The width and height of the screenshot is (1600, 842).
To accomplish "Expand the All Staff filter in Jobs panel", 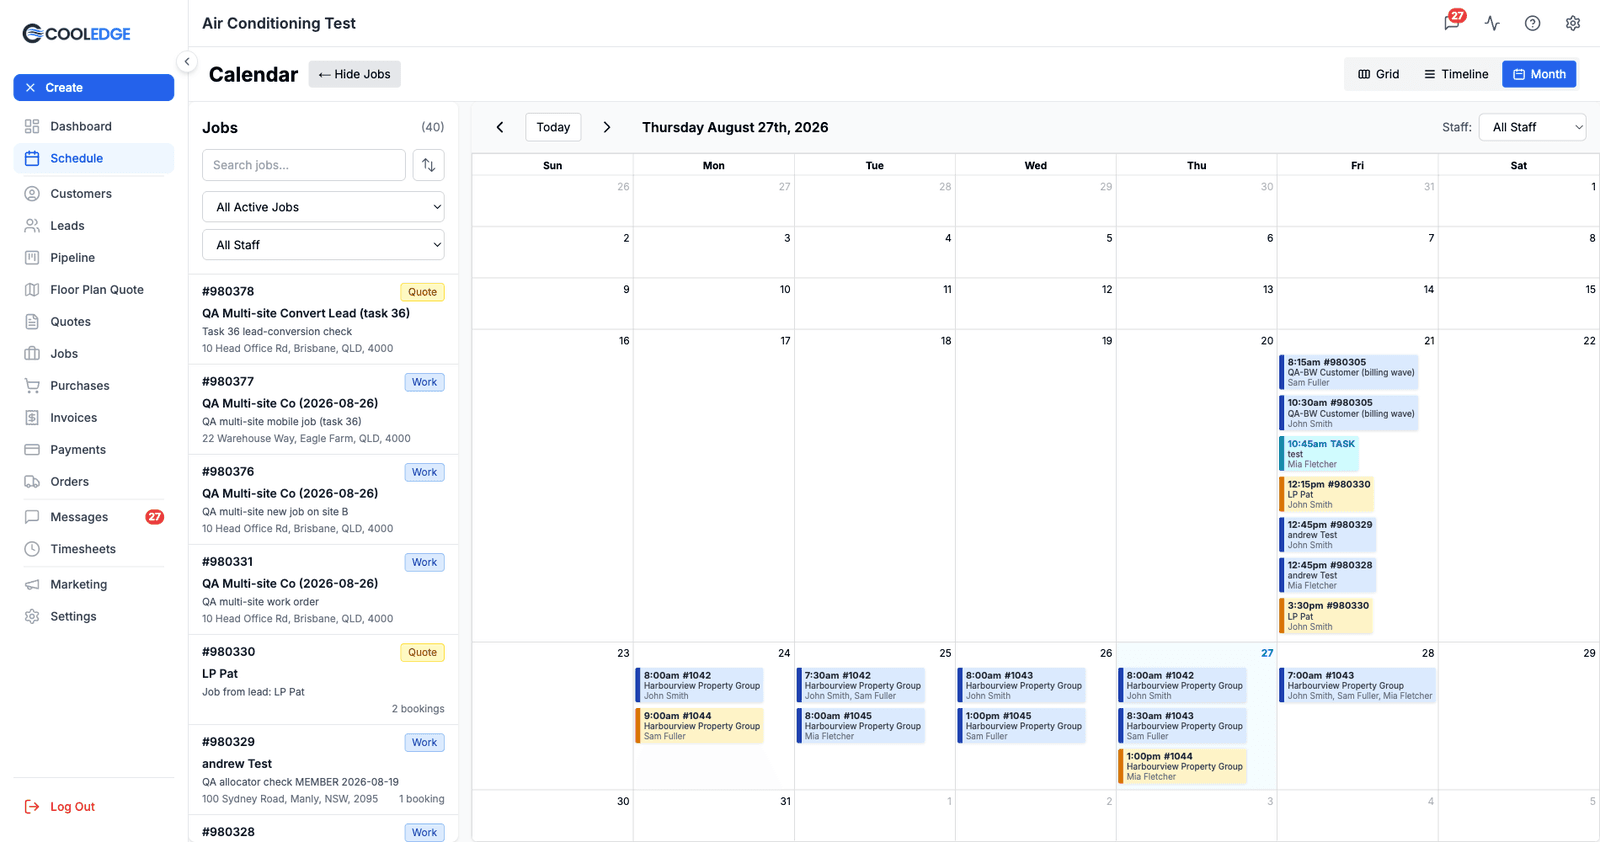I will pyautogui.click(x=323, y=245).
